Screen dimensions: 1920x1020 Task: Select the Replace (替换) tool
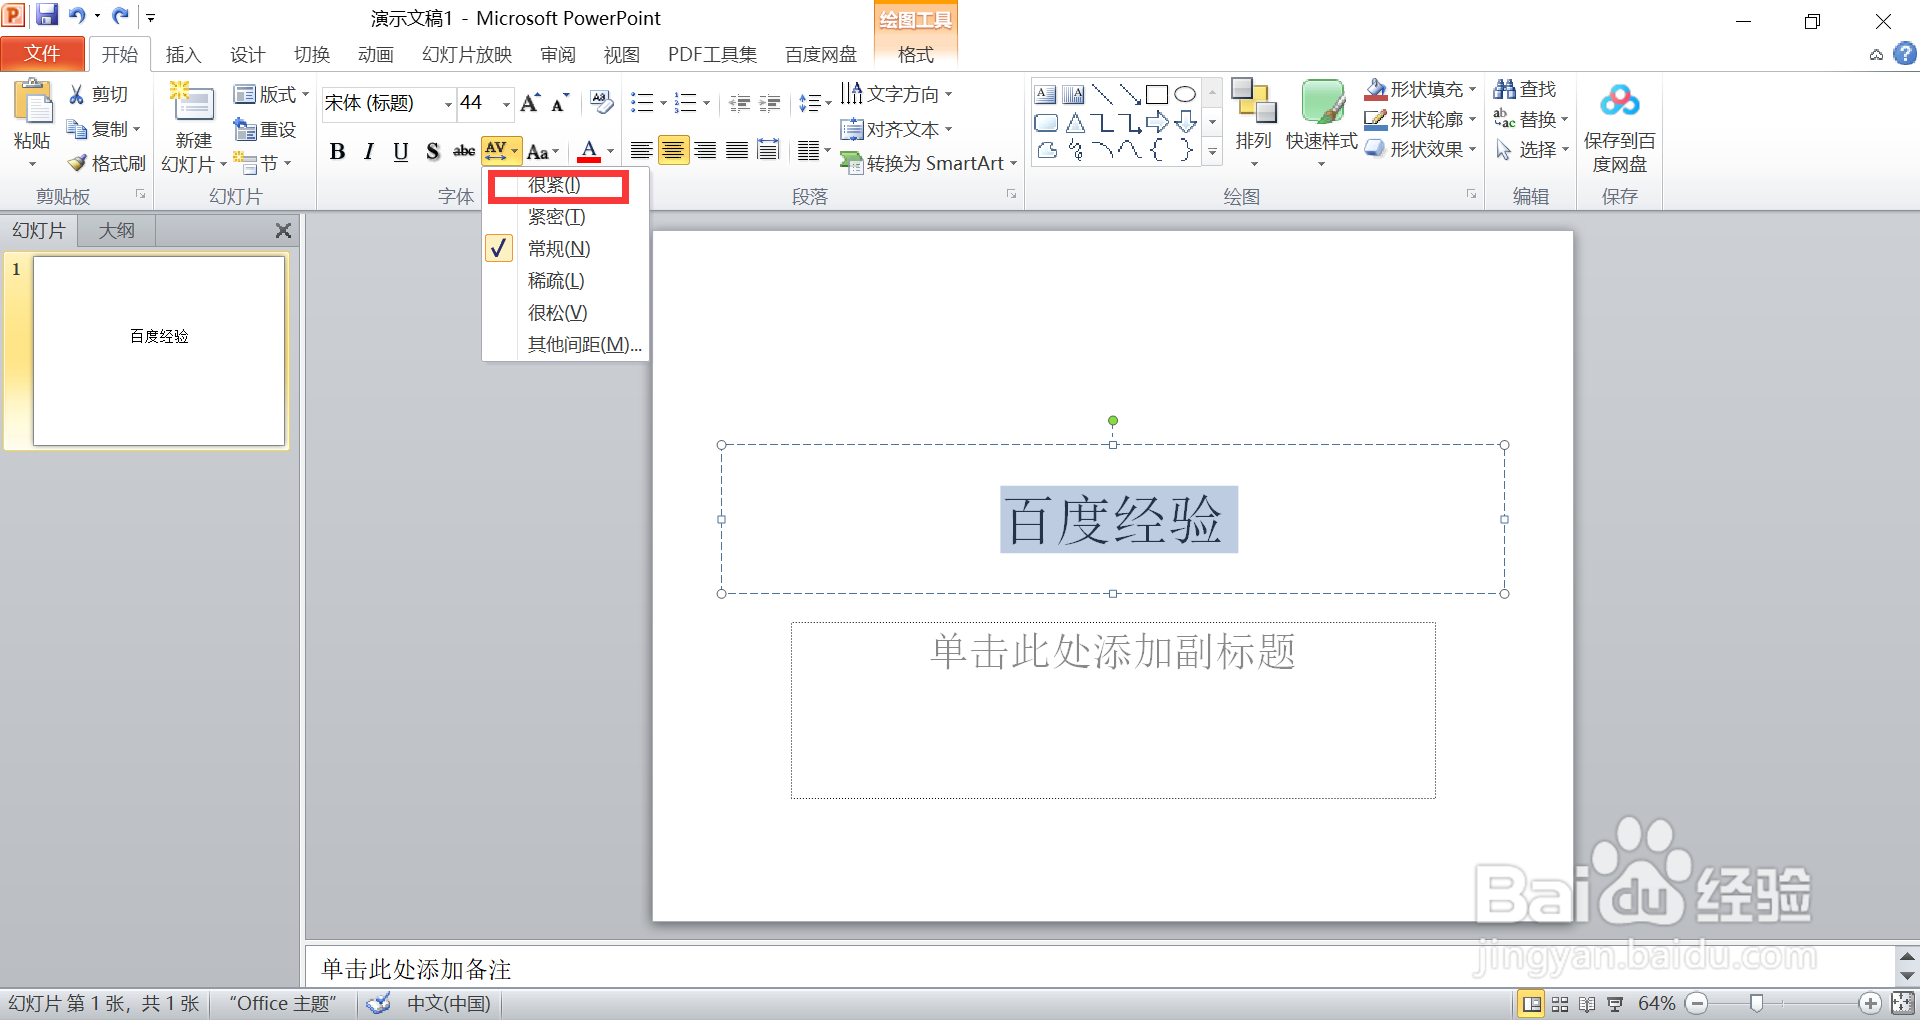pyautogui.click(x=1530, y=118)
